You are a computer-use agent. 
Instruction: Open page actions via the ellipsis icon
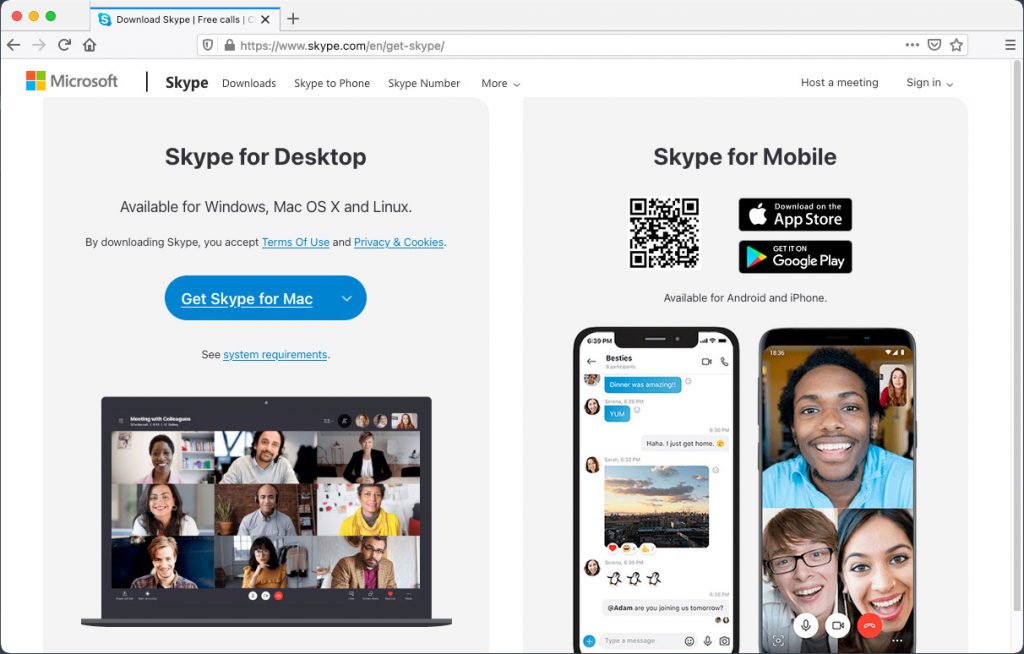point(913,45)
